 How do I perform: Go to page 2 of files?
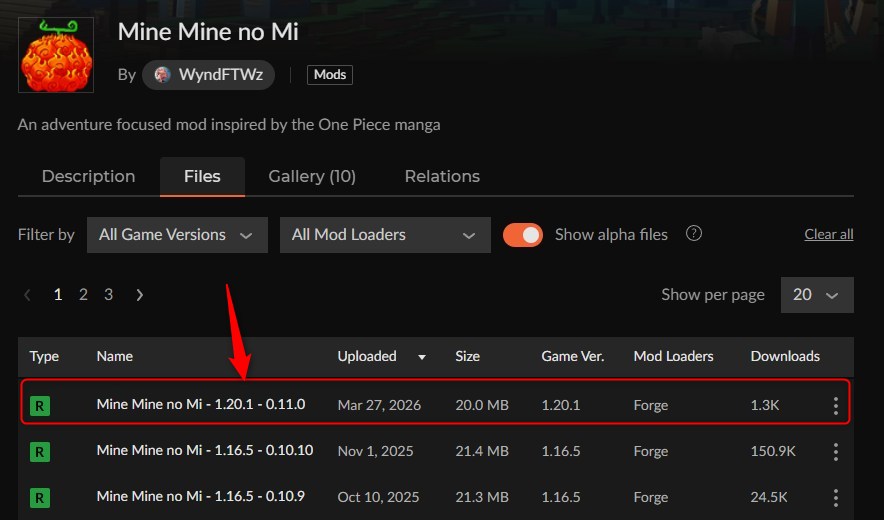tap(83, 294)
